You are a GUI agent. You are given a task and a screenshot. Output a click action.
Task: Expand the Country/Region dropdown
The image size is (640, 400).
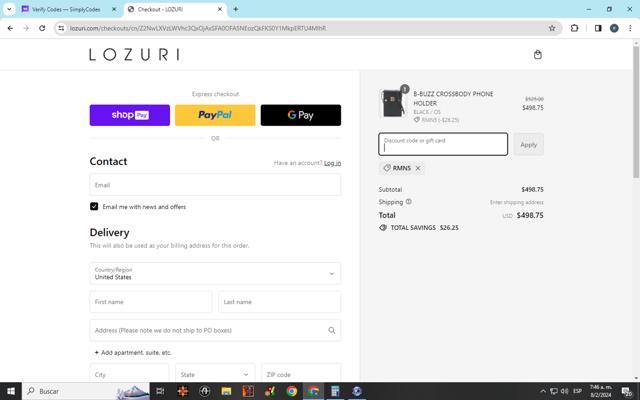click(x=215, y=273)
